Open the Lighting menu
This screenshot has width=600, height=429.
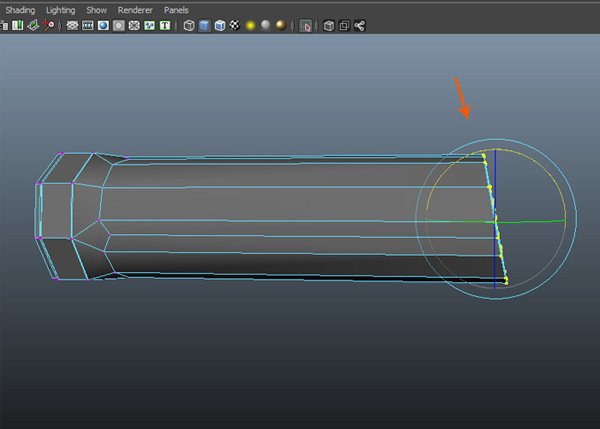point(60,10)
